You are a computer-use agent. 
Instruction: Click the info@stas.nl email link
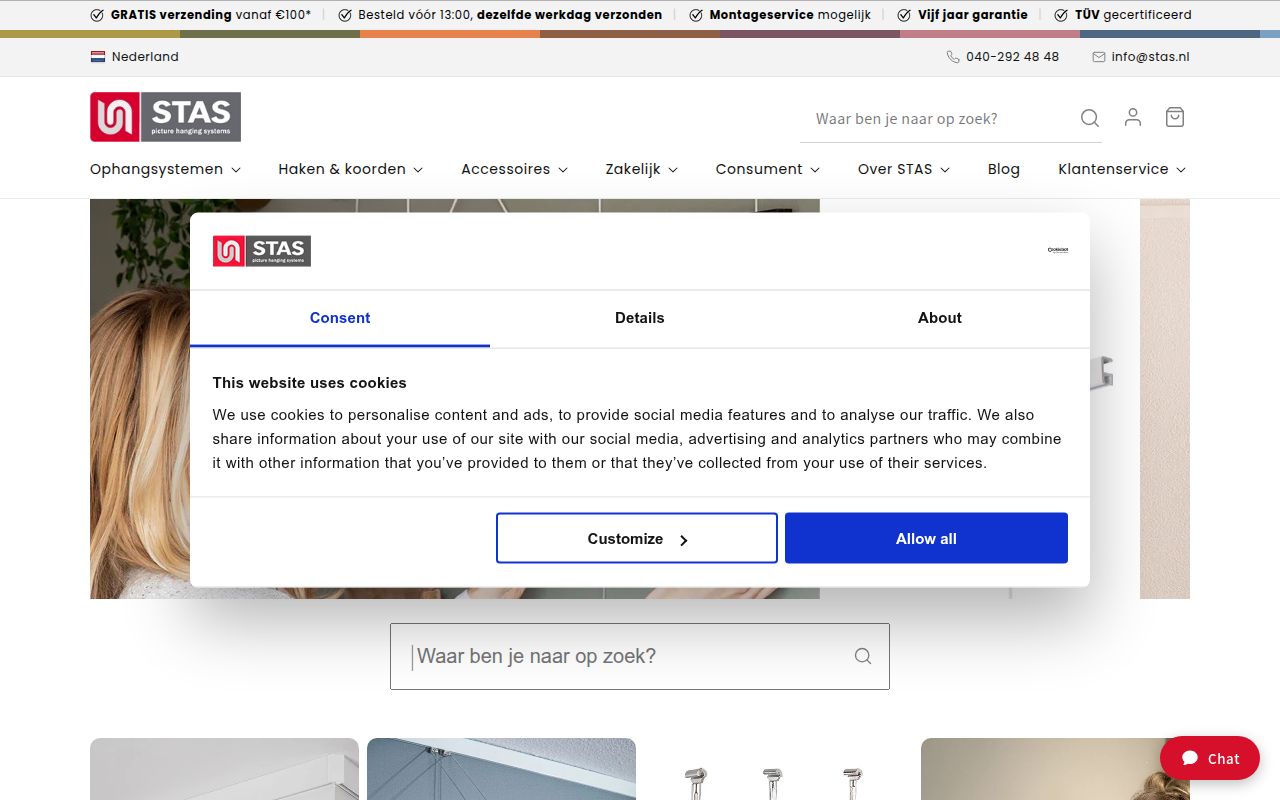click(1150, 57)
